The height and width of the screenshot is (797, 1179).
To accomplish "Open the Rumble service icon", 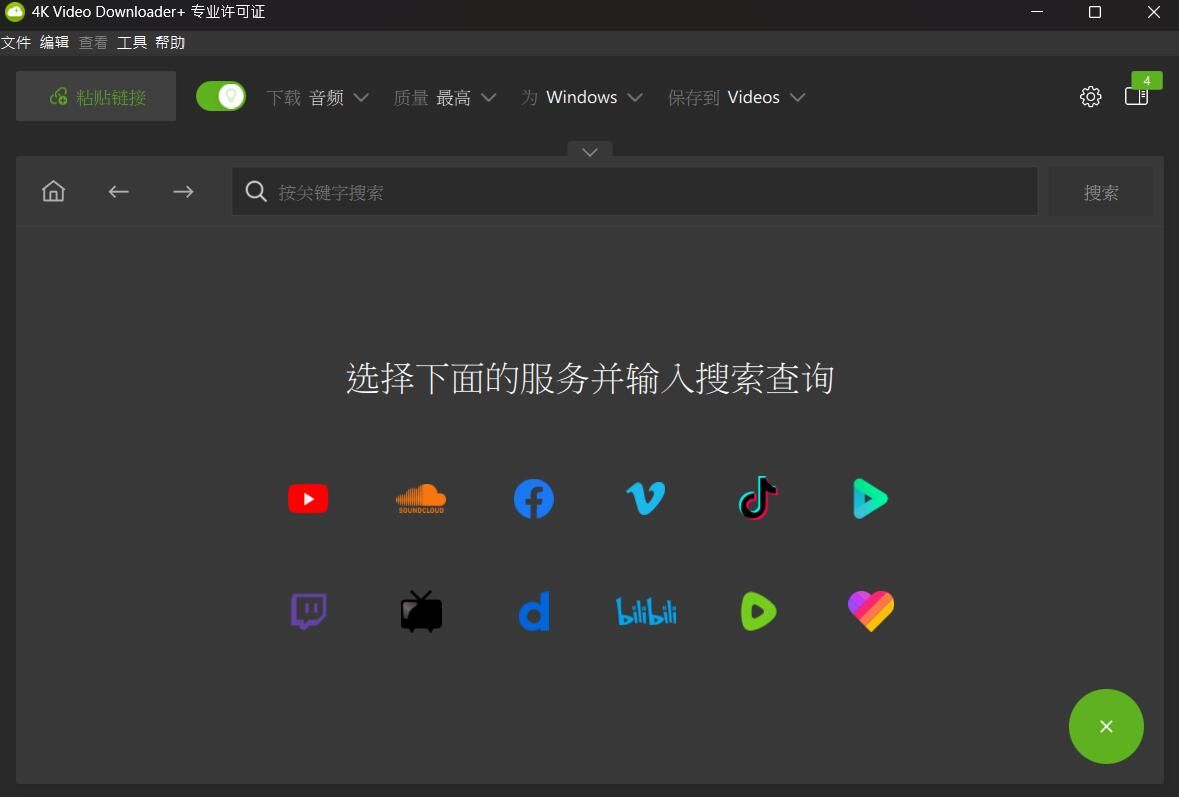I will coord(758,611).
